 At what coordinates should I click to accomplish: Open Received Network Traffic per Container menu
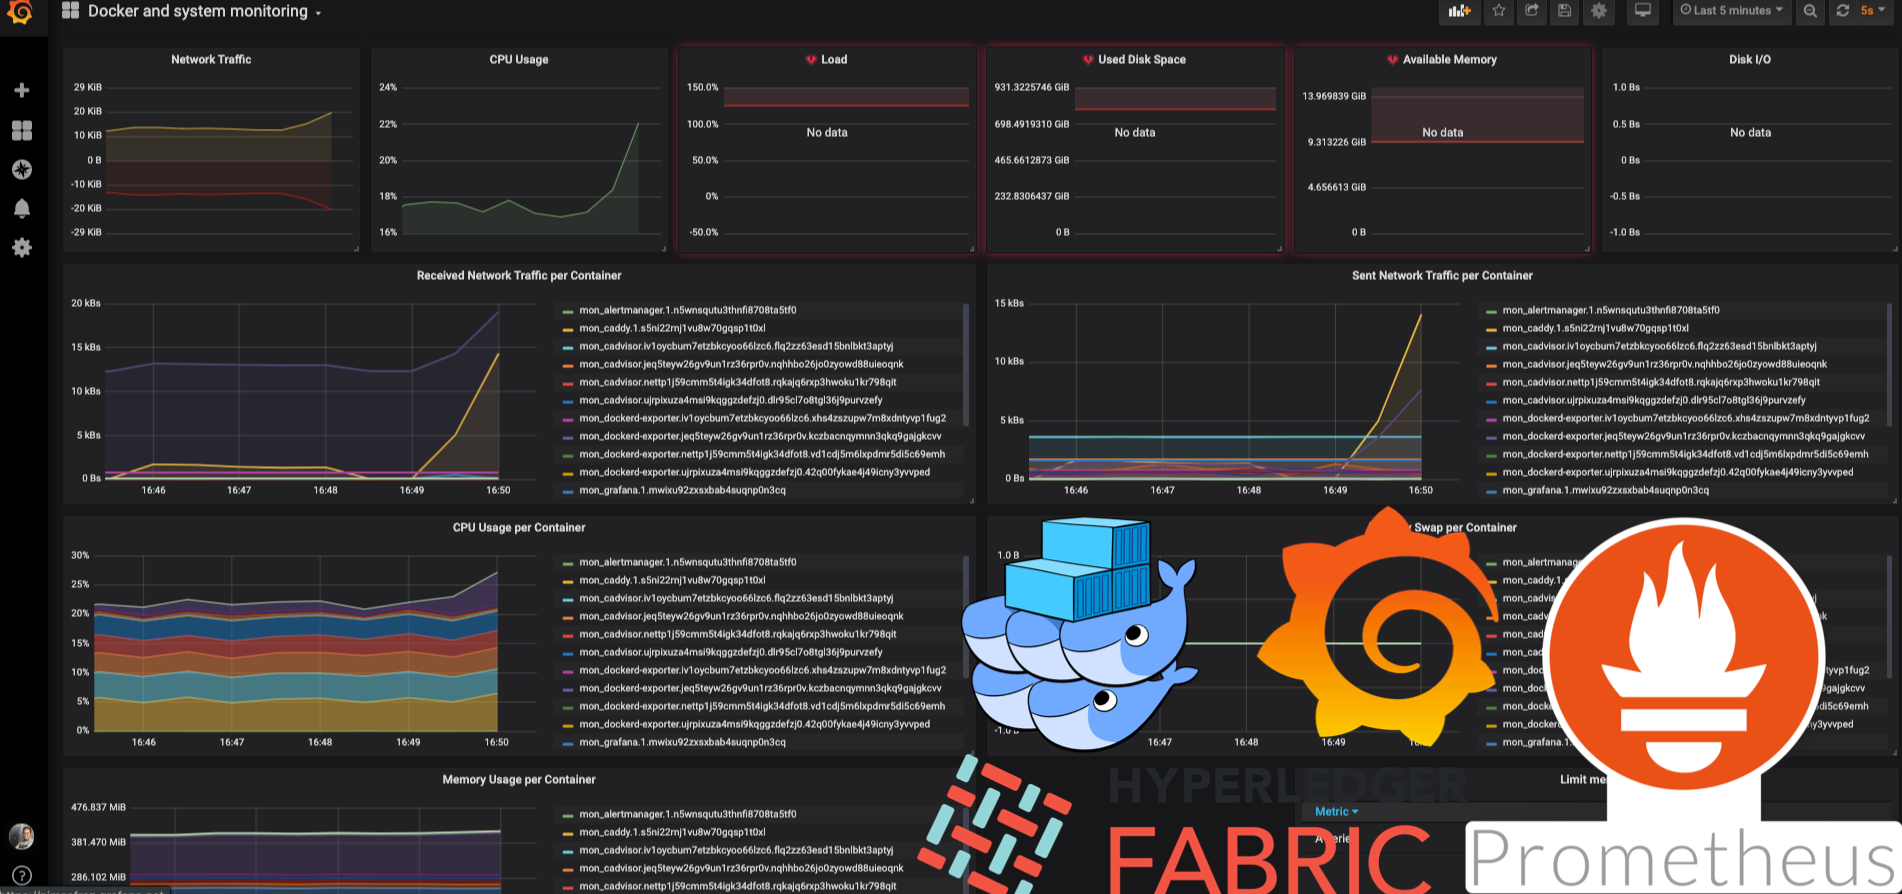[519, 276]
